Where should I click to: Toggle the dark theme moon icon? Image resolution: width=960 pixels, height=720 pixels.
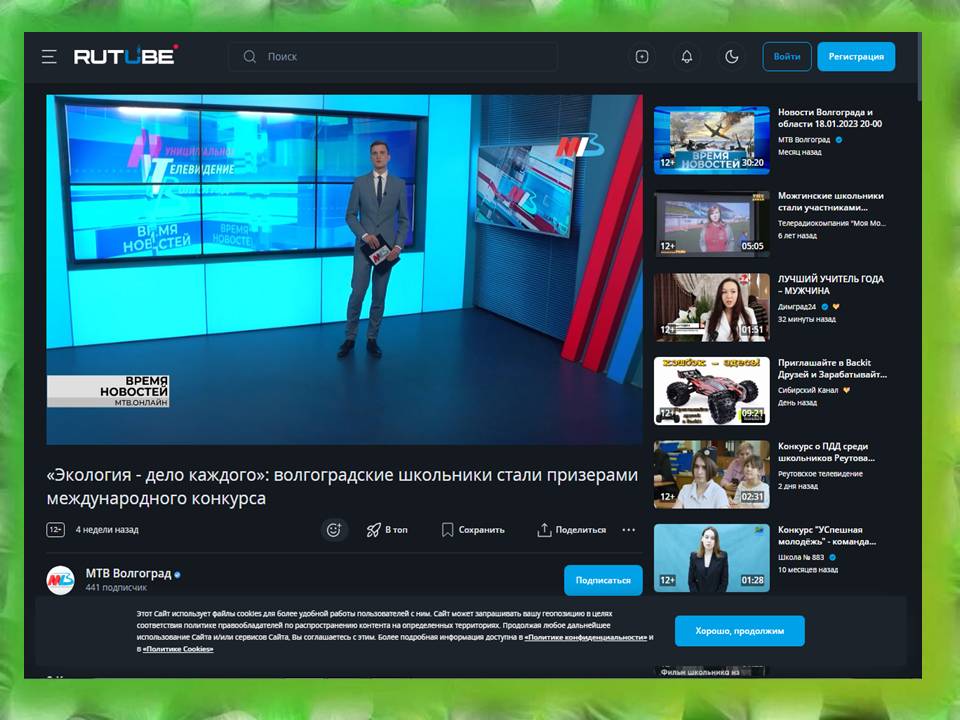coord(732,57)
